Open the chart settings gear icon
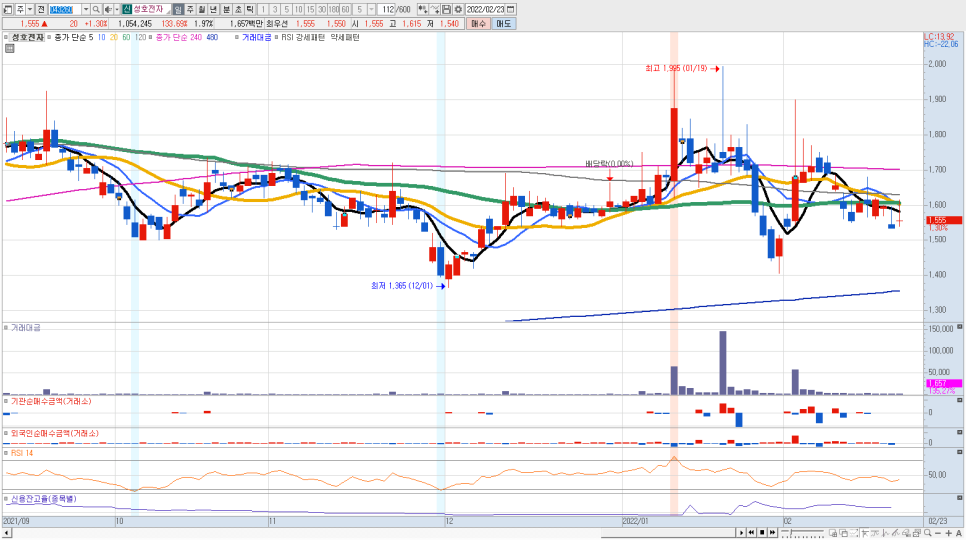This screenshot has width=966, height=540. [x=458, y=9]
